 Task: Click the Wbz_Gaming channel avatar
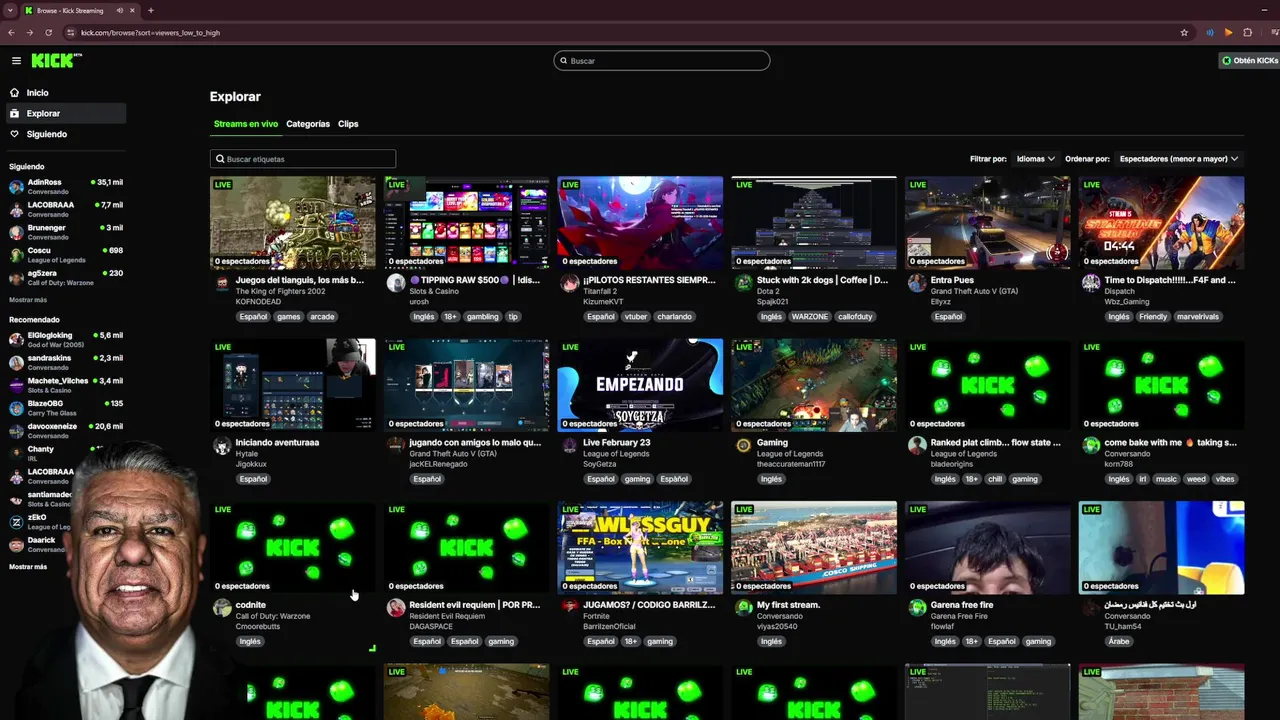pyautogui.click(x=1091, y=283)
